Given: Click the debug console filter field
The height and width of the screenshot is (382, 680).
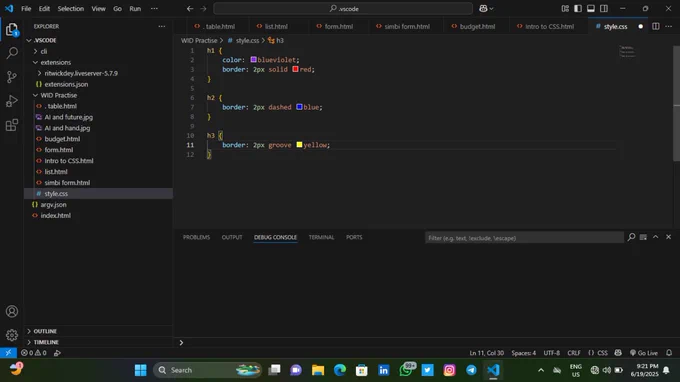Looking at the screenshot, I should tap(524, 238).
